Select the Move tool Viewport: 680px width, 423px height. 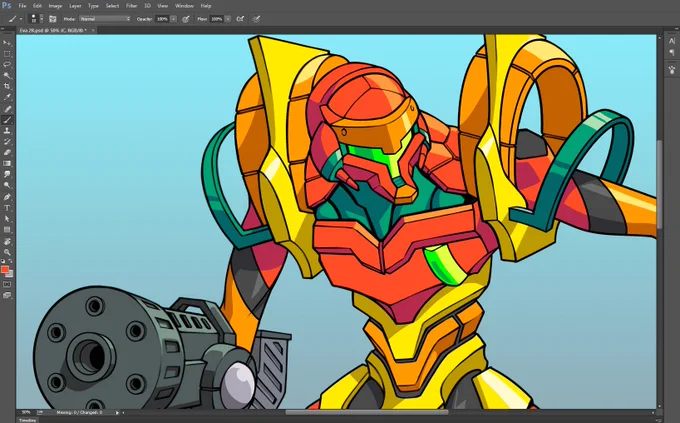7,43
